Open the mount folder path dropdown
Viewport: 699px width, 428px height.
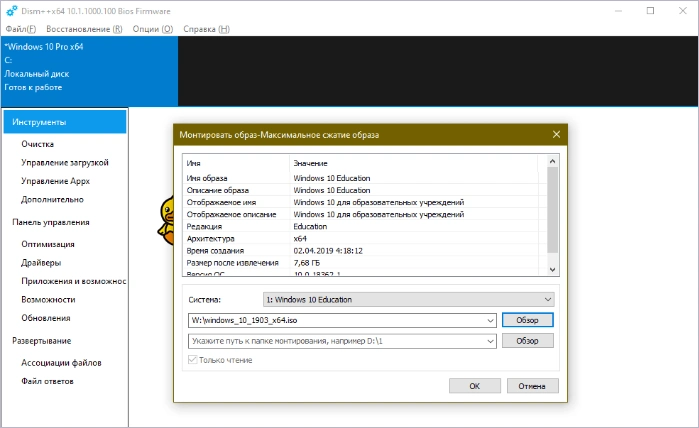[490, 341]
